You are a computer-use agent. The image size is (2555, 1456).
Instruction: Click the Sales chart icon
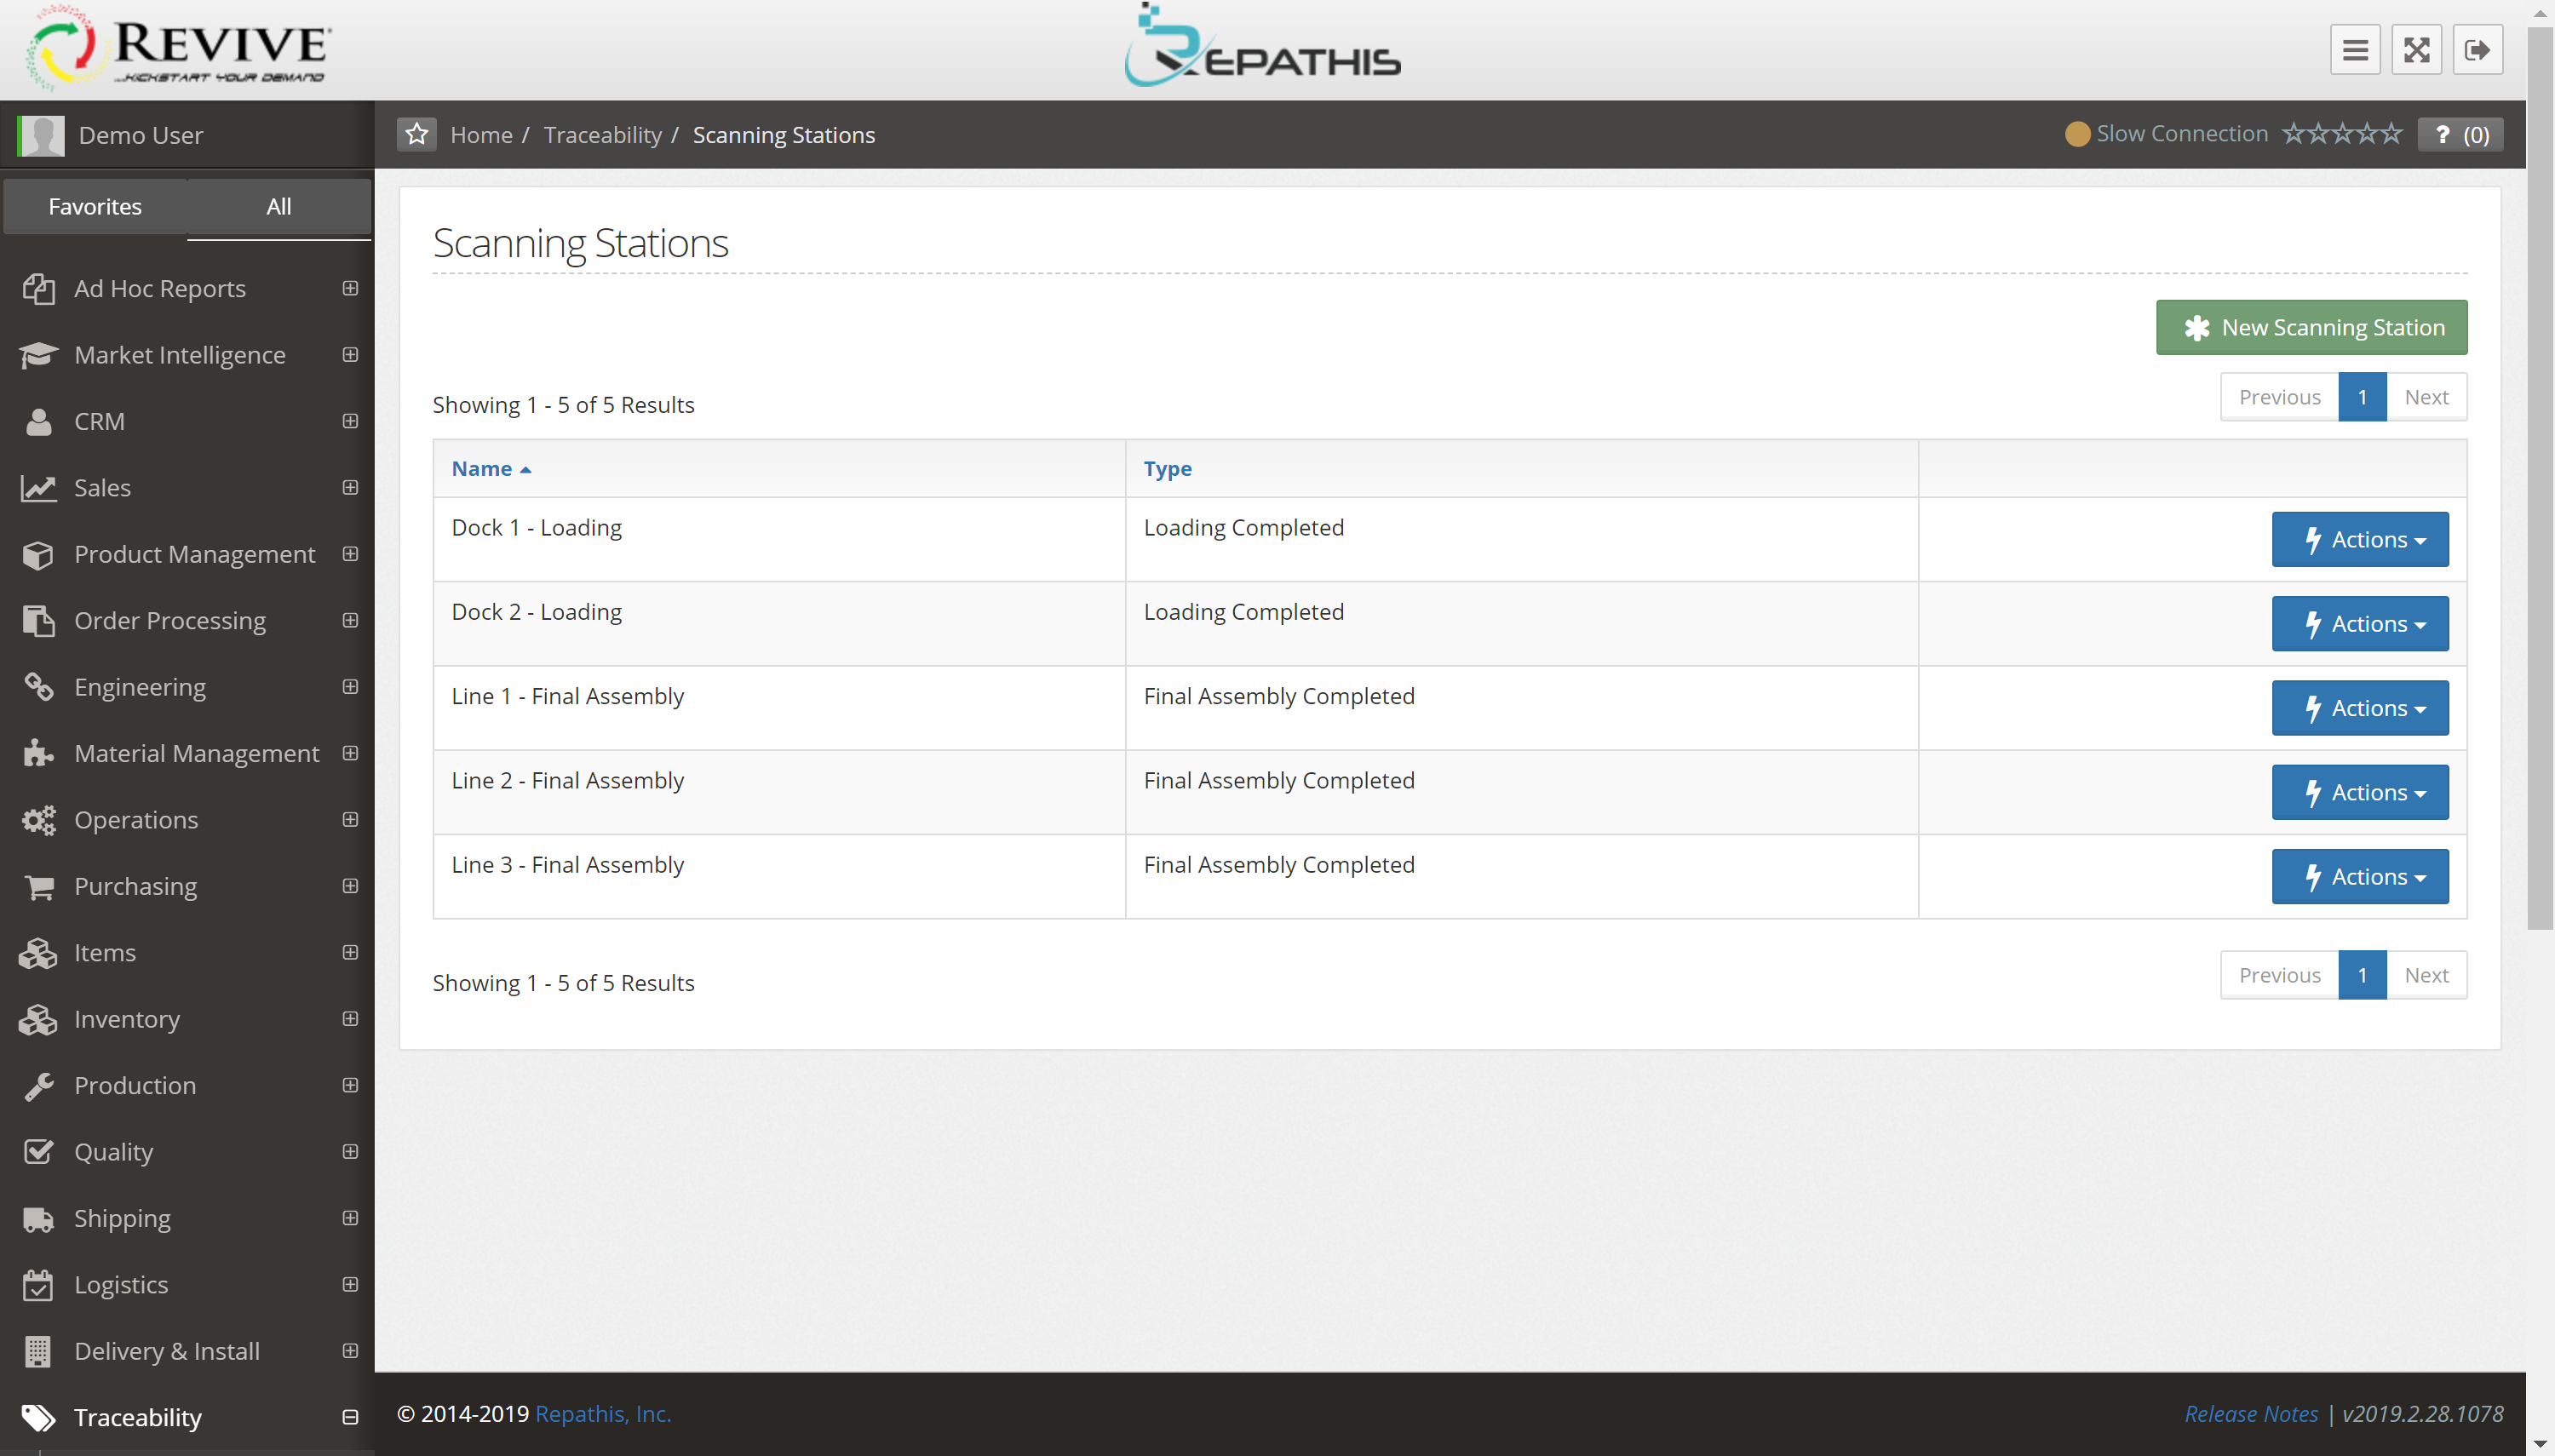[x=38, y=488]
